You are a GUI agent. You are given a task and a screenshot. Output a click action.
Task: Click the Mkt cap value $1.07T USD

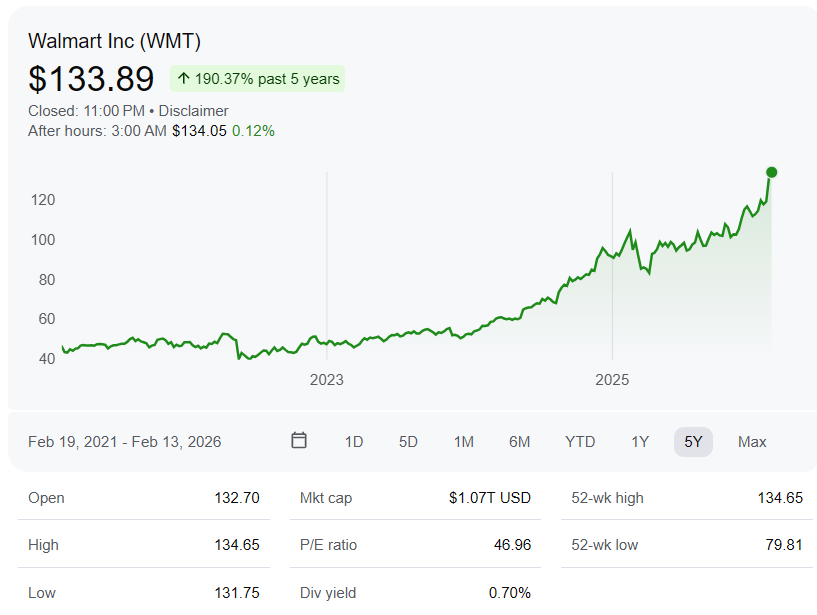pos(490,498)
